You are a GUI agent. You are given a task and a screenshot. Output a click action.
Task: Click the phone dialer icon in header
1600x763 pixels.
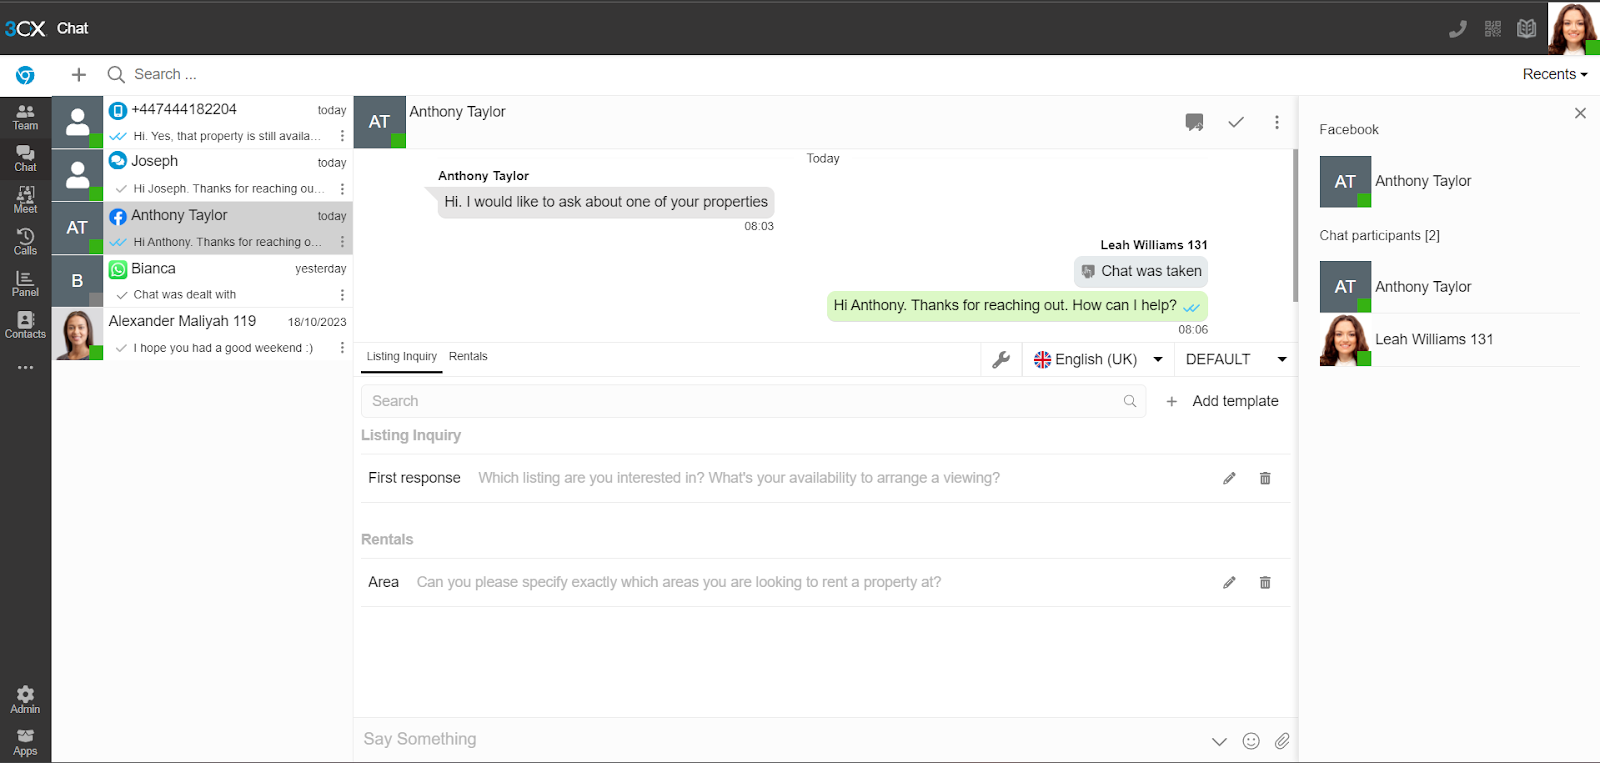tap(1457, 29)
